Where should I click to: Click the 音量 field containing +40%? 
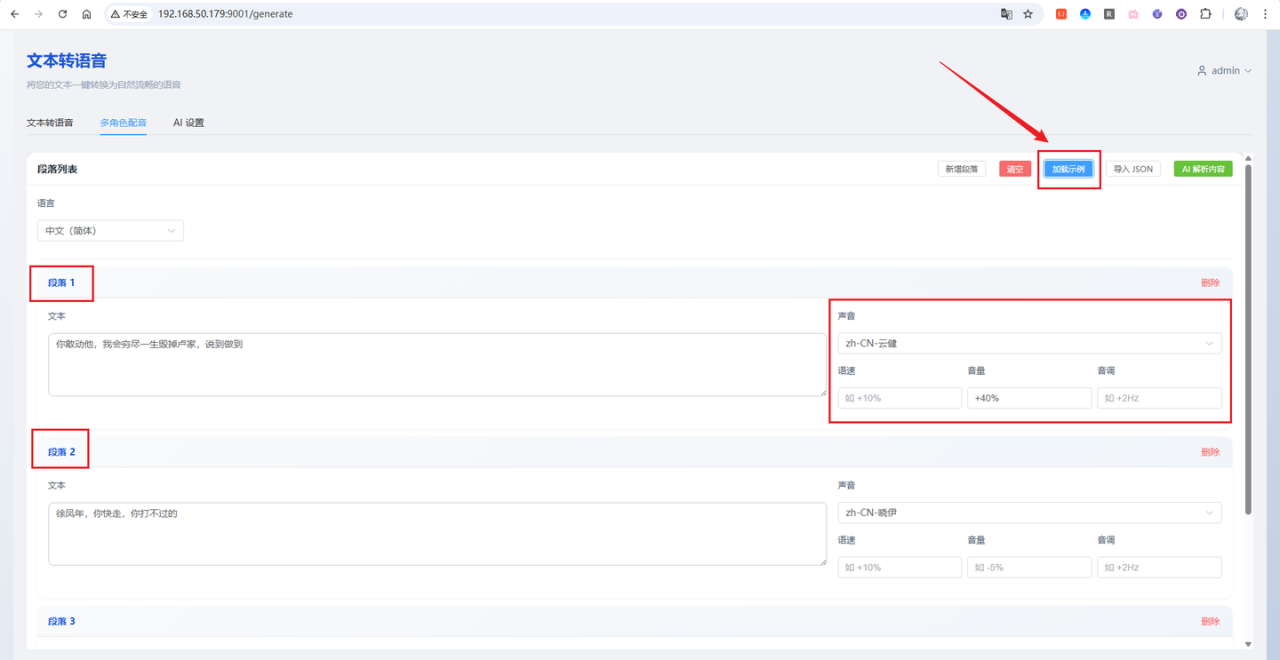[x=1029, y=398]
